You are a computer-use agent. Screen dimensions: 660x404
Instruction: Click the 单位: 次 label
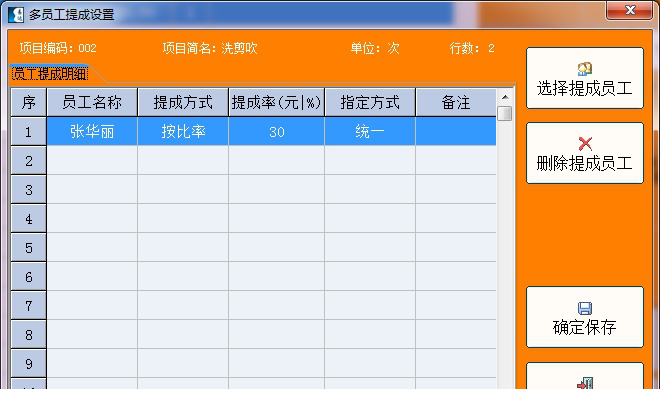click(375, 48)
